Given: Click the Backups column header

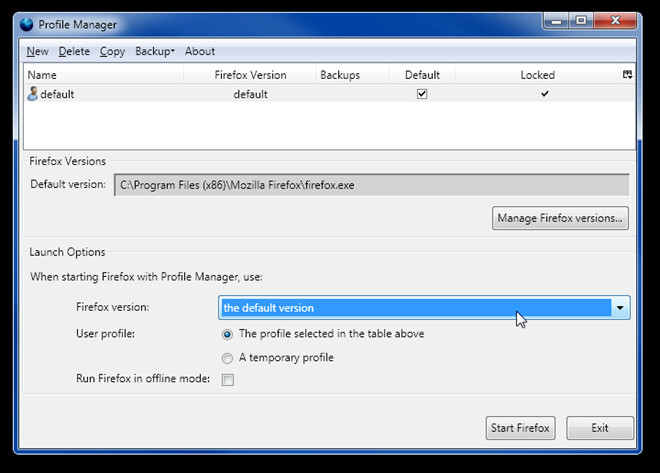Looking at the screenshot, I should click(353, 75).
